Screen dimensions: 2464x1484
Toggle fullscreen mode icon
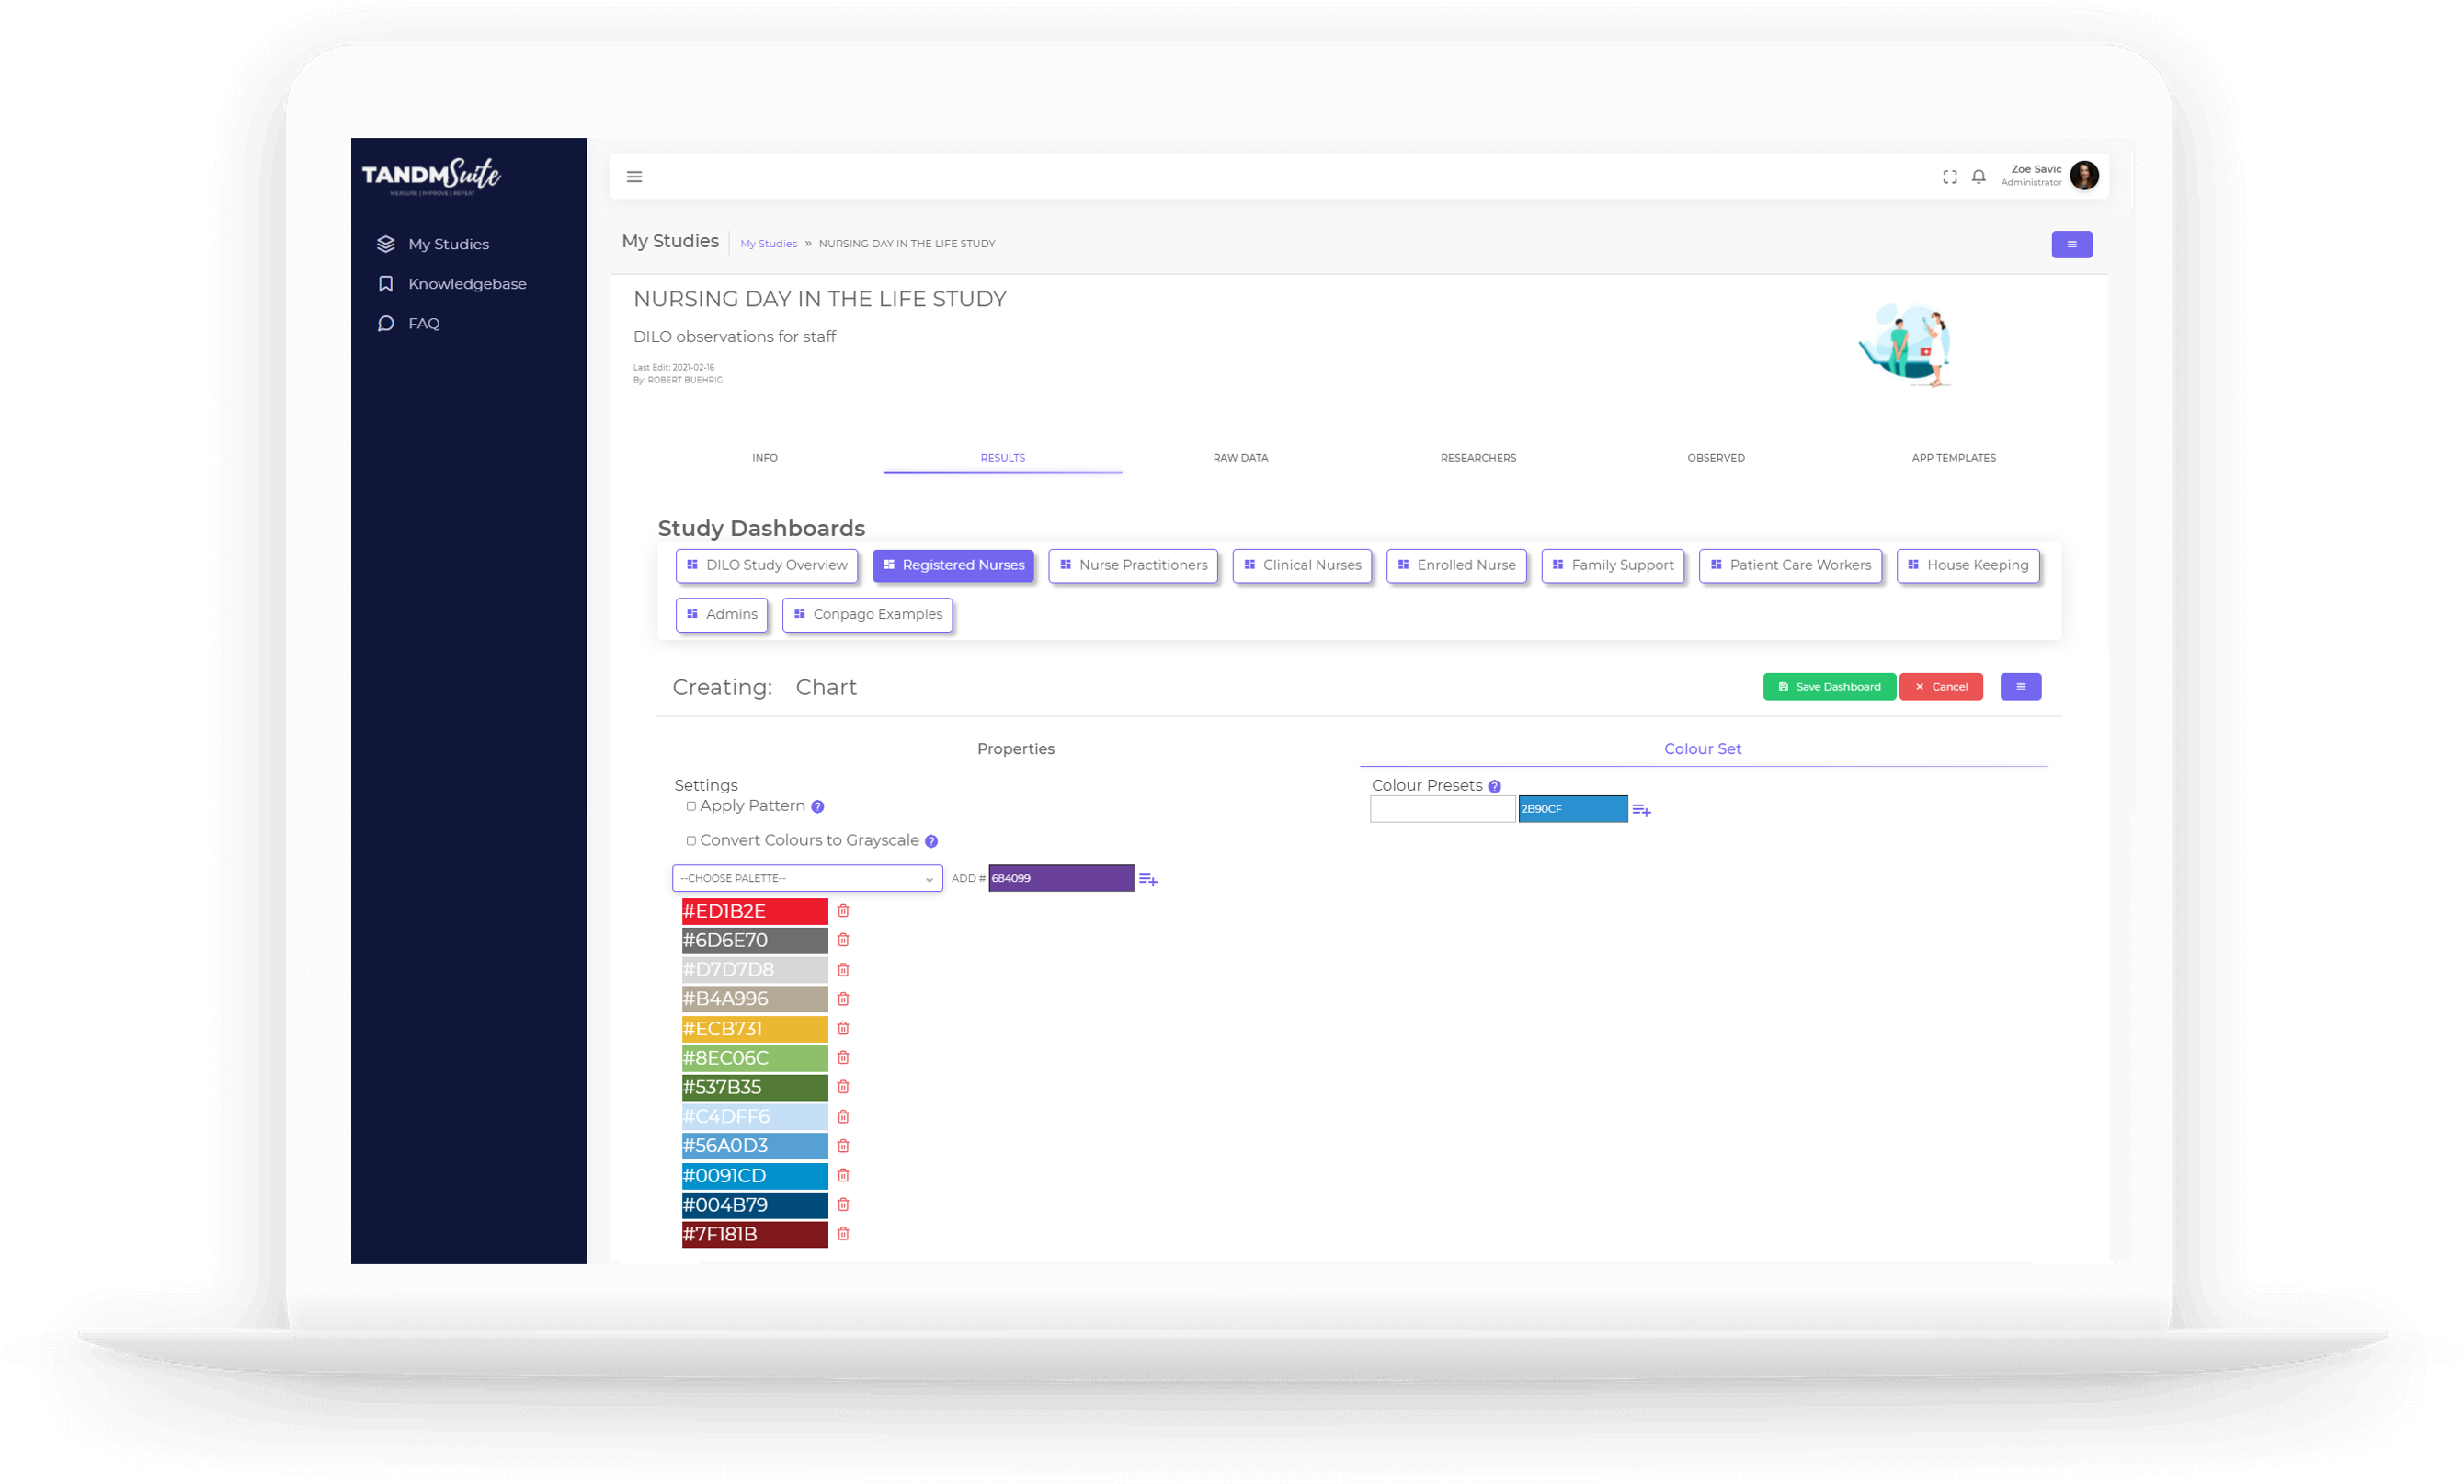pos(1949,177)
